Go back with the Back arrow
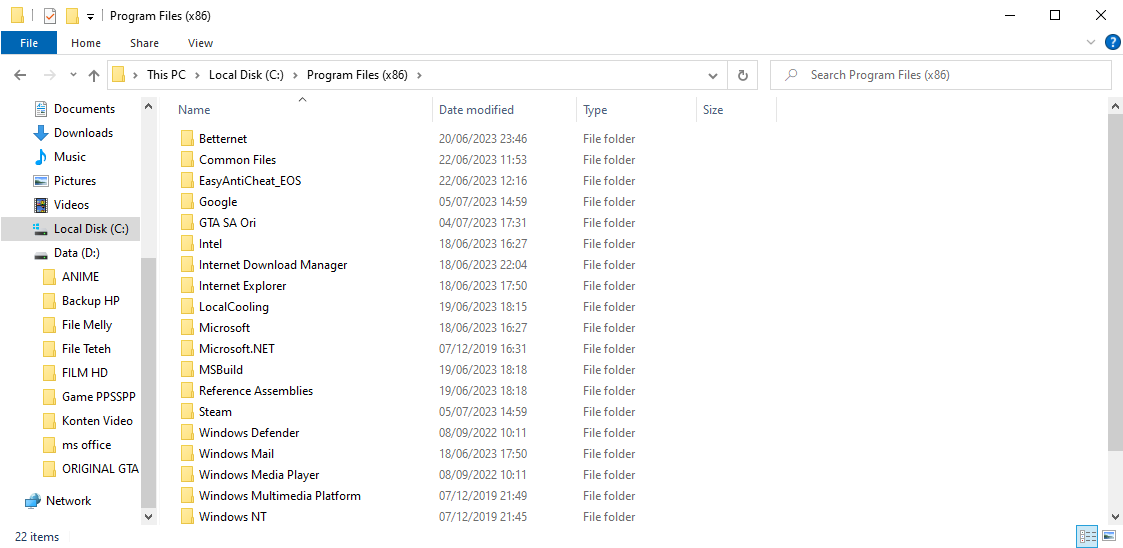This screenshot has height=548, width=1123. pos(20,74)
